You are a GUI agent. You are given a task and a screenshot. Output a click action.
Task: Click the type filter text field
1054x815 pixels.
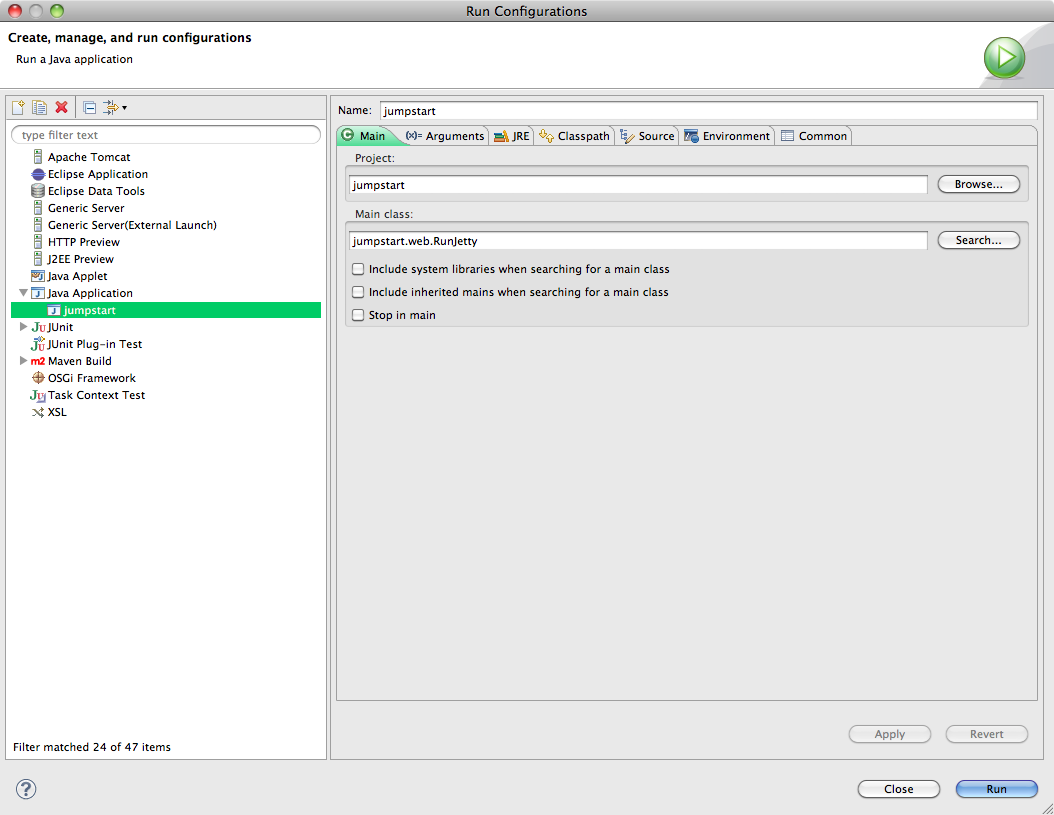[x=166, y=135]
